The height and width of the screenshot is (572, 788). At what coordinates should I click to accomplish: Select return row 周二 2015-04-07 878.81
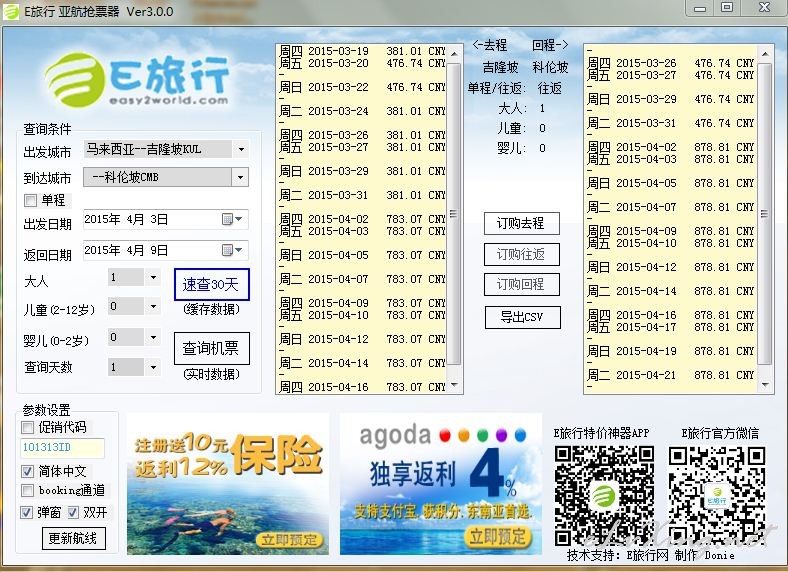(671, 207)
